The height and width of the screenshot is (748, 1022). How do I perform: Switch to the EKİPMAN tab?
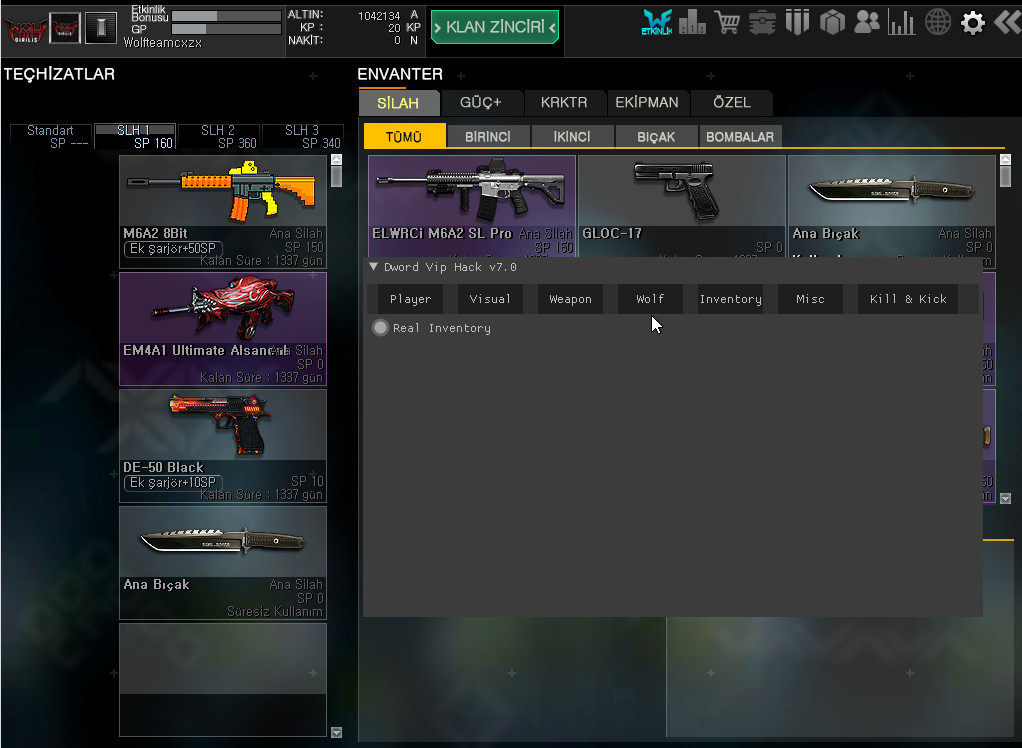[647, 103]
